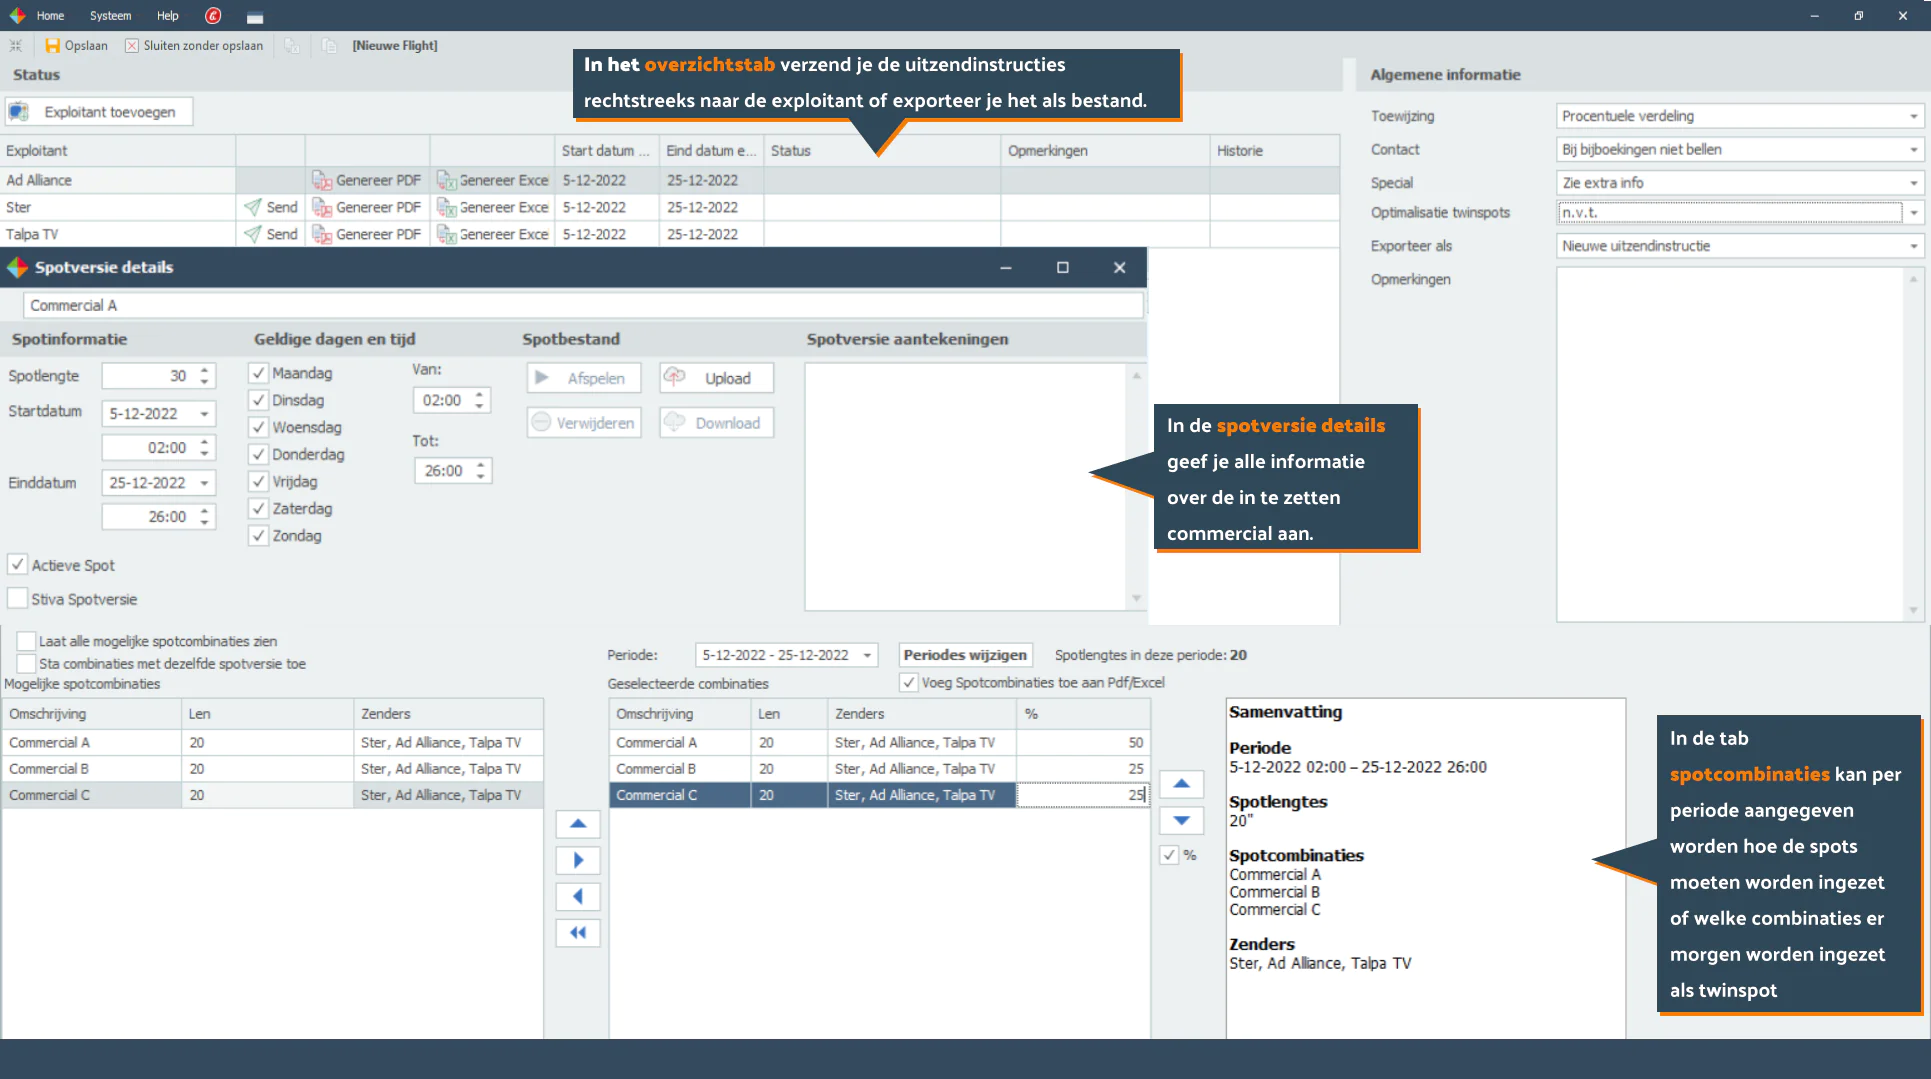Open the Startdatum date dropdown
The width and height of the screenshot is (1931, 1079).
pyautogui.click(x=205, y=413)
